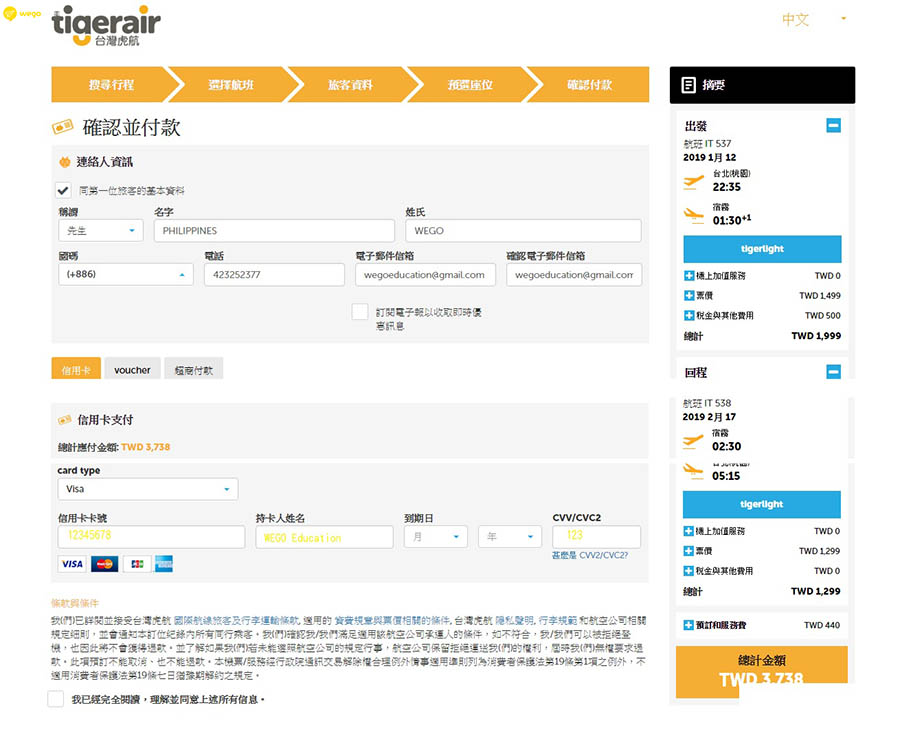Go to the 搜尋行程 step
This screenshot has width=900, height=736.
(111, 84)
